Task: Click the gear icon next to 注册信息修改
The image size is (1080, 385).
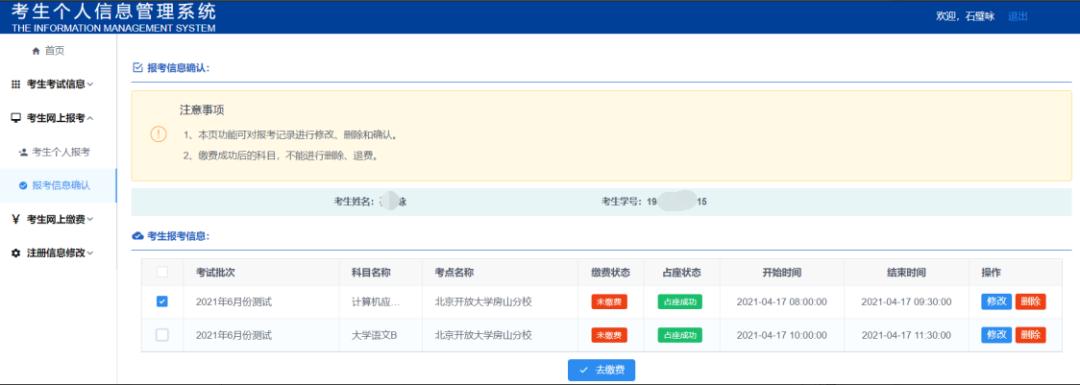Action: 16,253
